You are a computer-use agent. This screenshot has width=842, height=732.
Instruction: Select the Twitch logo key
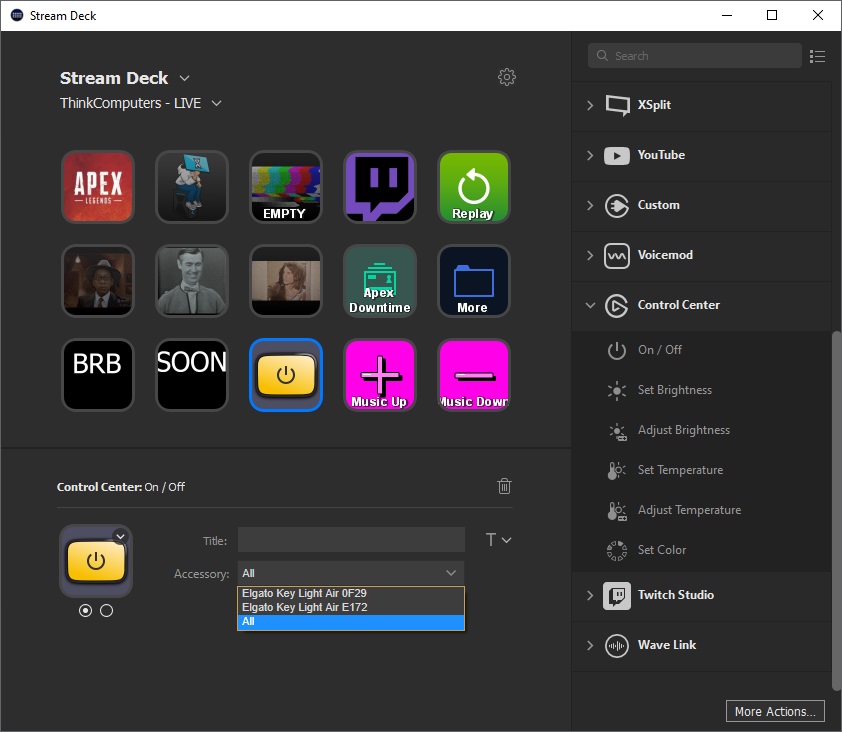coord(380,187)
